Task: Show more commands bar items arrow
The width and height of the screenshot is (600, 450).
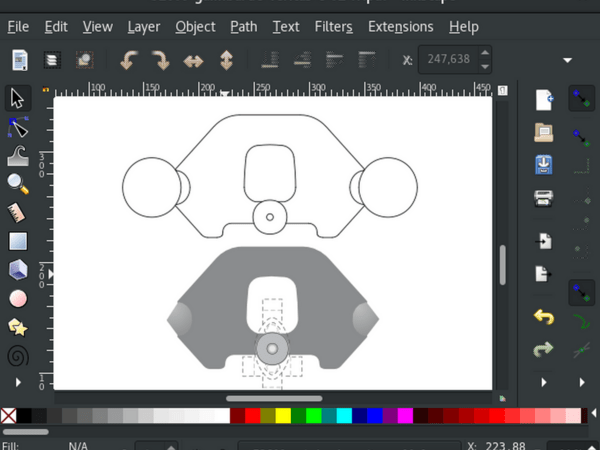Action: coord(543,382)
